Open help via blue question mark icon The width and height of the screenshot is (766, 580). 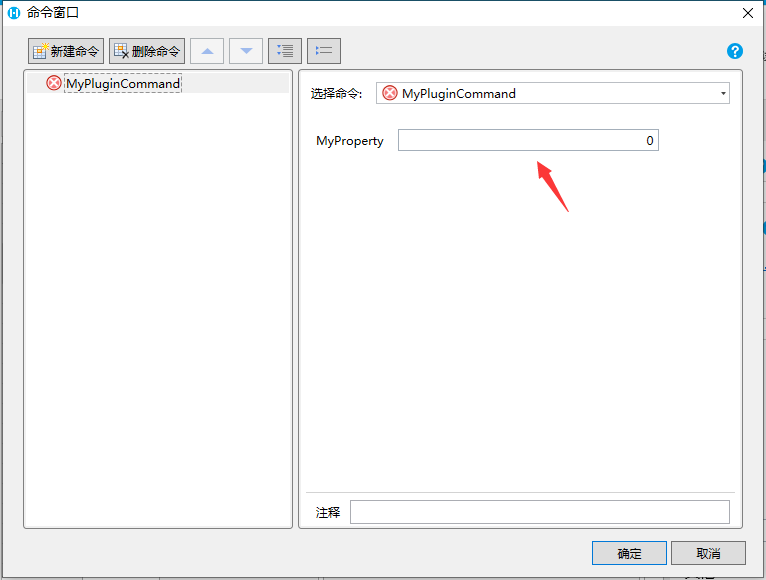tap(735, 51)
